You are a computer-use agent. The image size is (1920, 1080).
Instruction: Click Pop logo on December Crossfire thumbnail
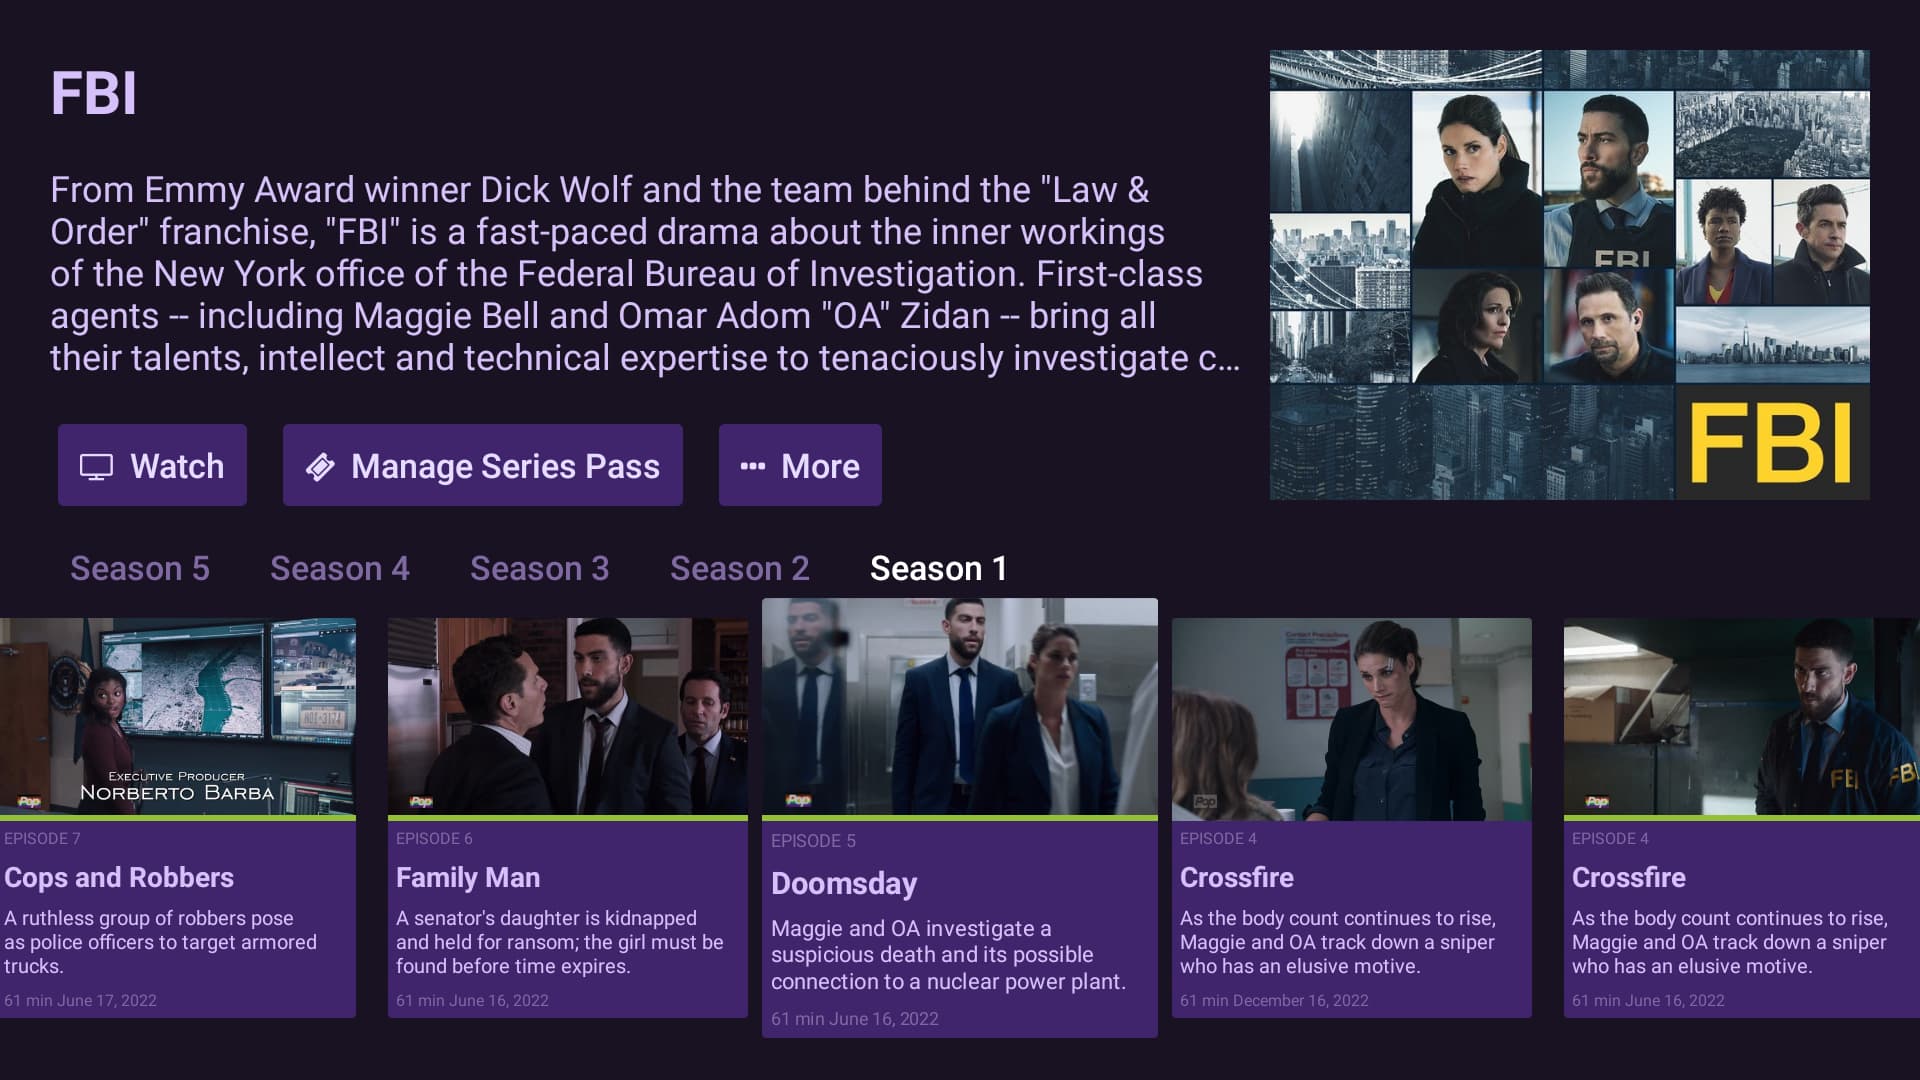click(1205, 801)
